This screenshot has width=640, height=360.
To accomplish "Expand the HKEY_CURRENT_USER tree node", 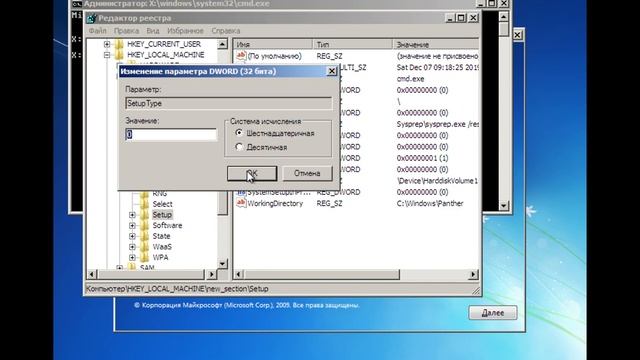I will pos(107,44).
